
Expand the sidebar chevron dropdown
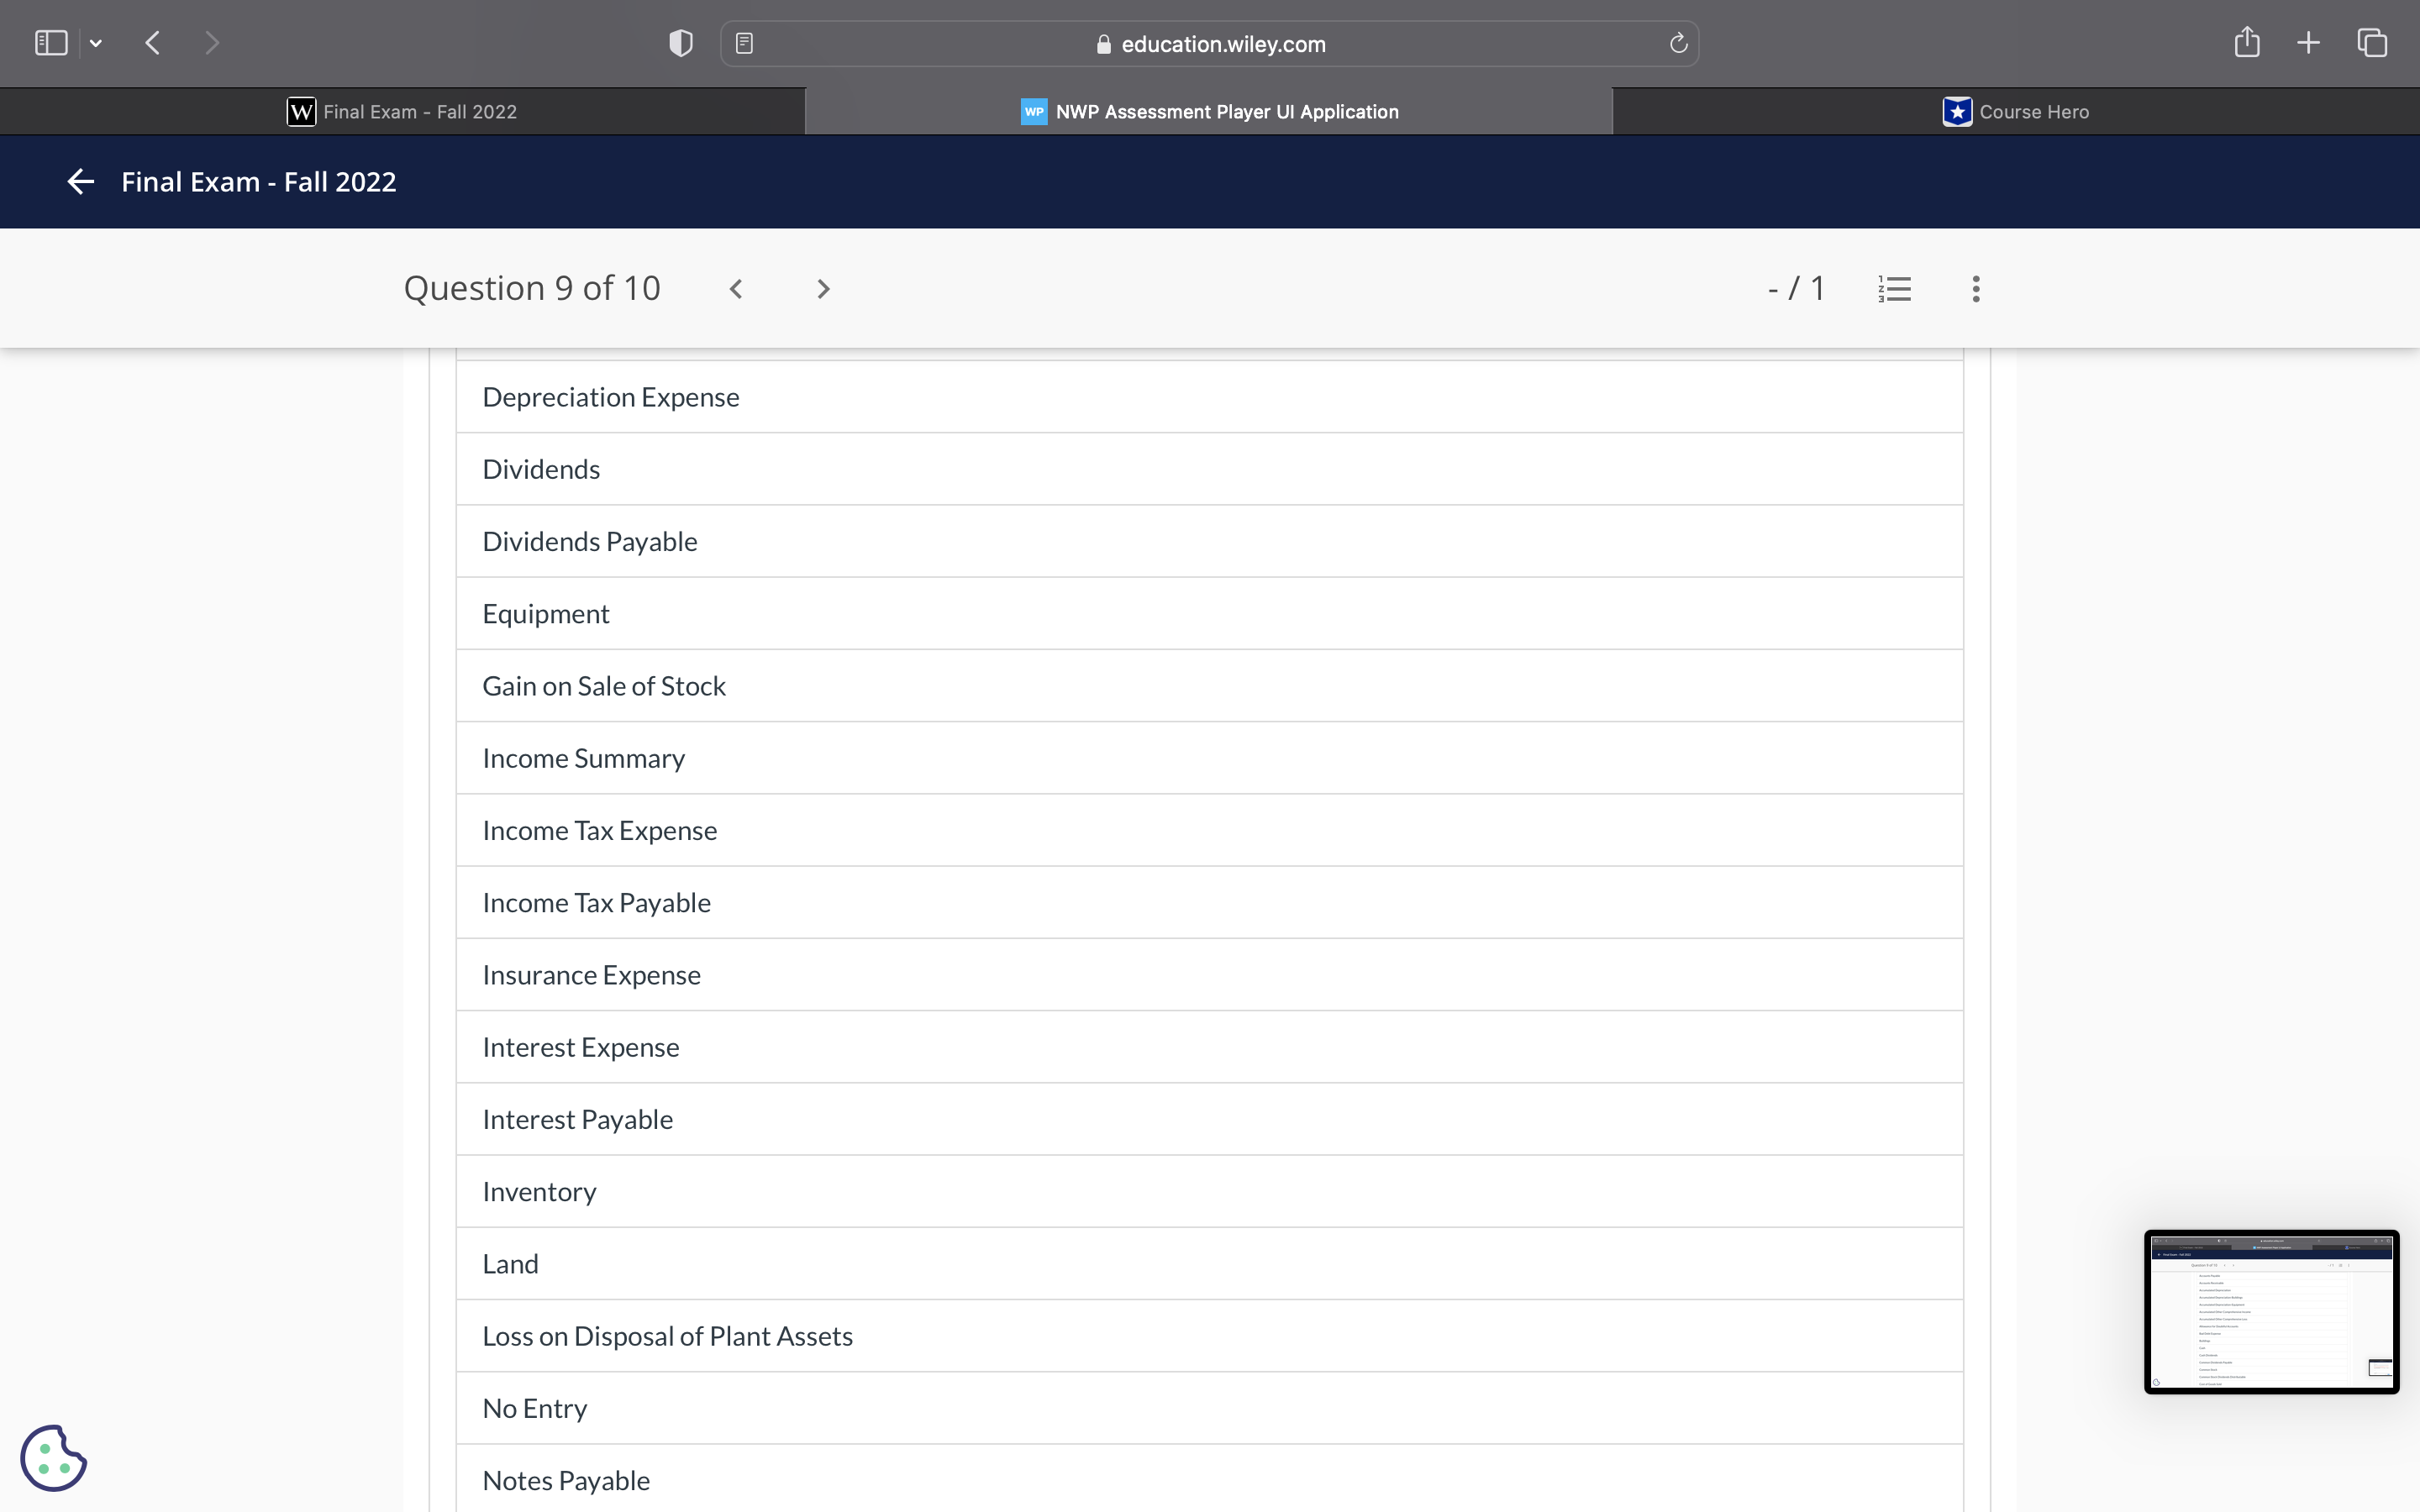click(96, 42)
